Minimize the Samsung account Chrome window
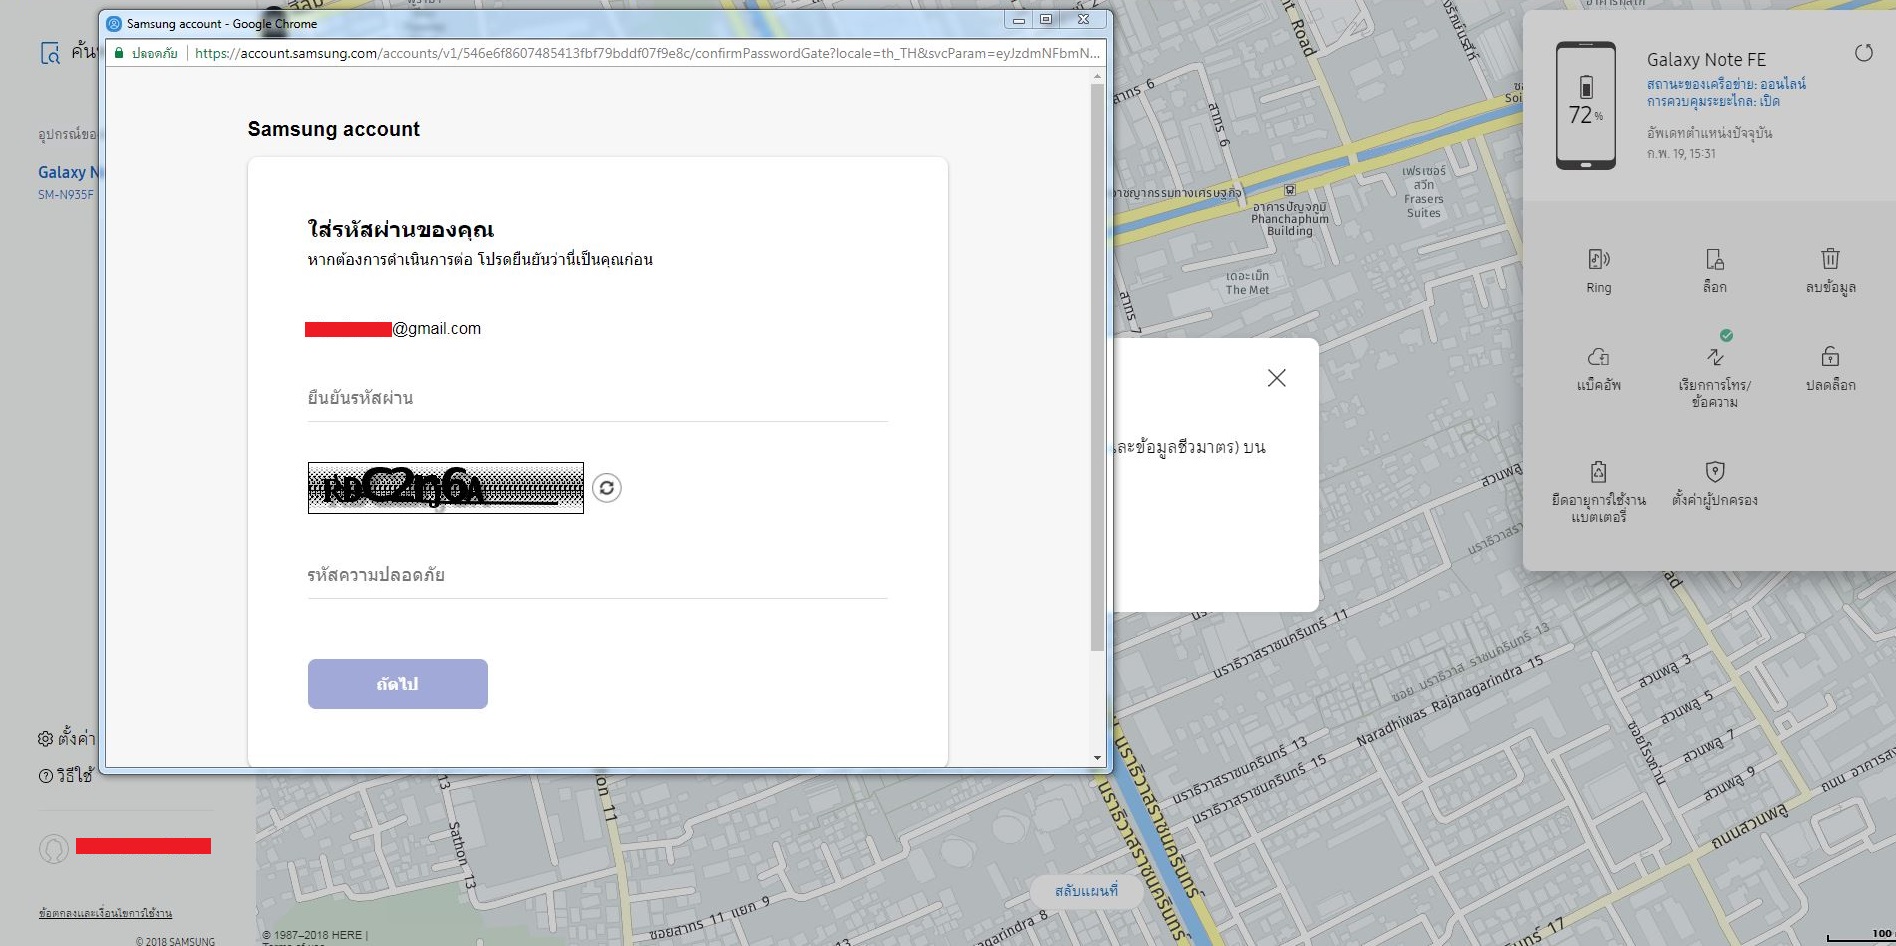 pyautogui.click(x=1019, y=20)
